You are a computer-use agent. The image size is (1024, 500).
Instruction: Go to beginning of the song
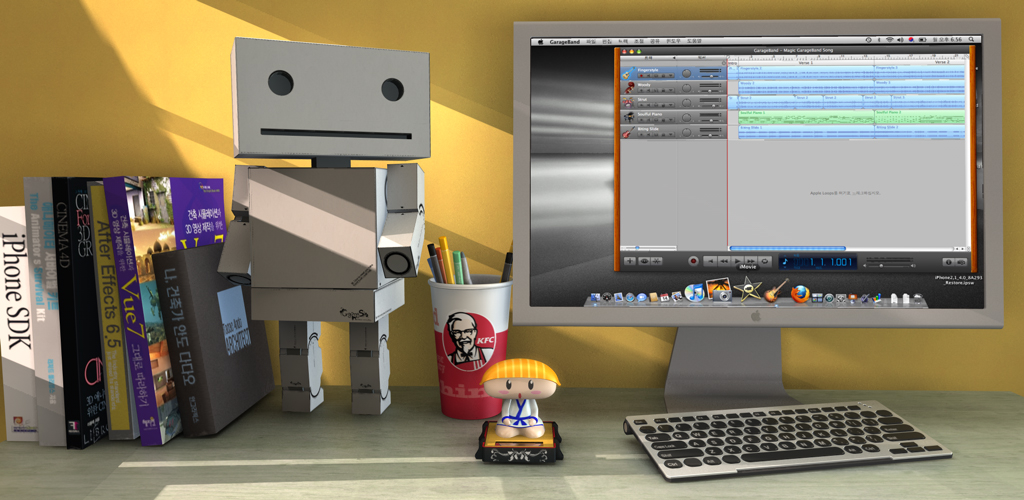711,261
